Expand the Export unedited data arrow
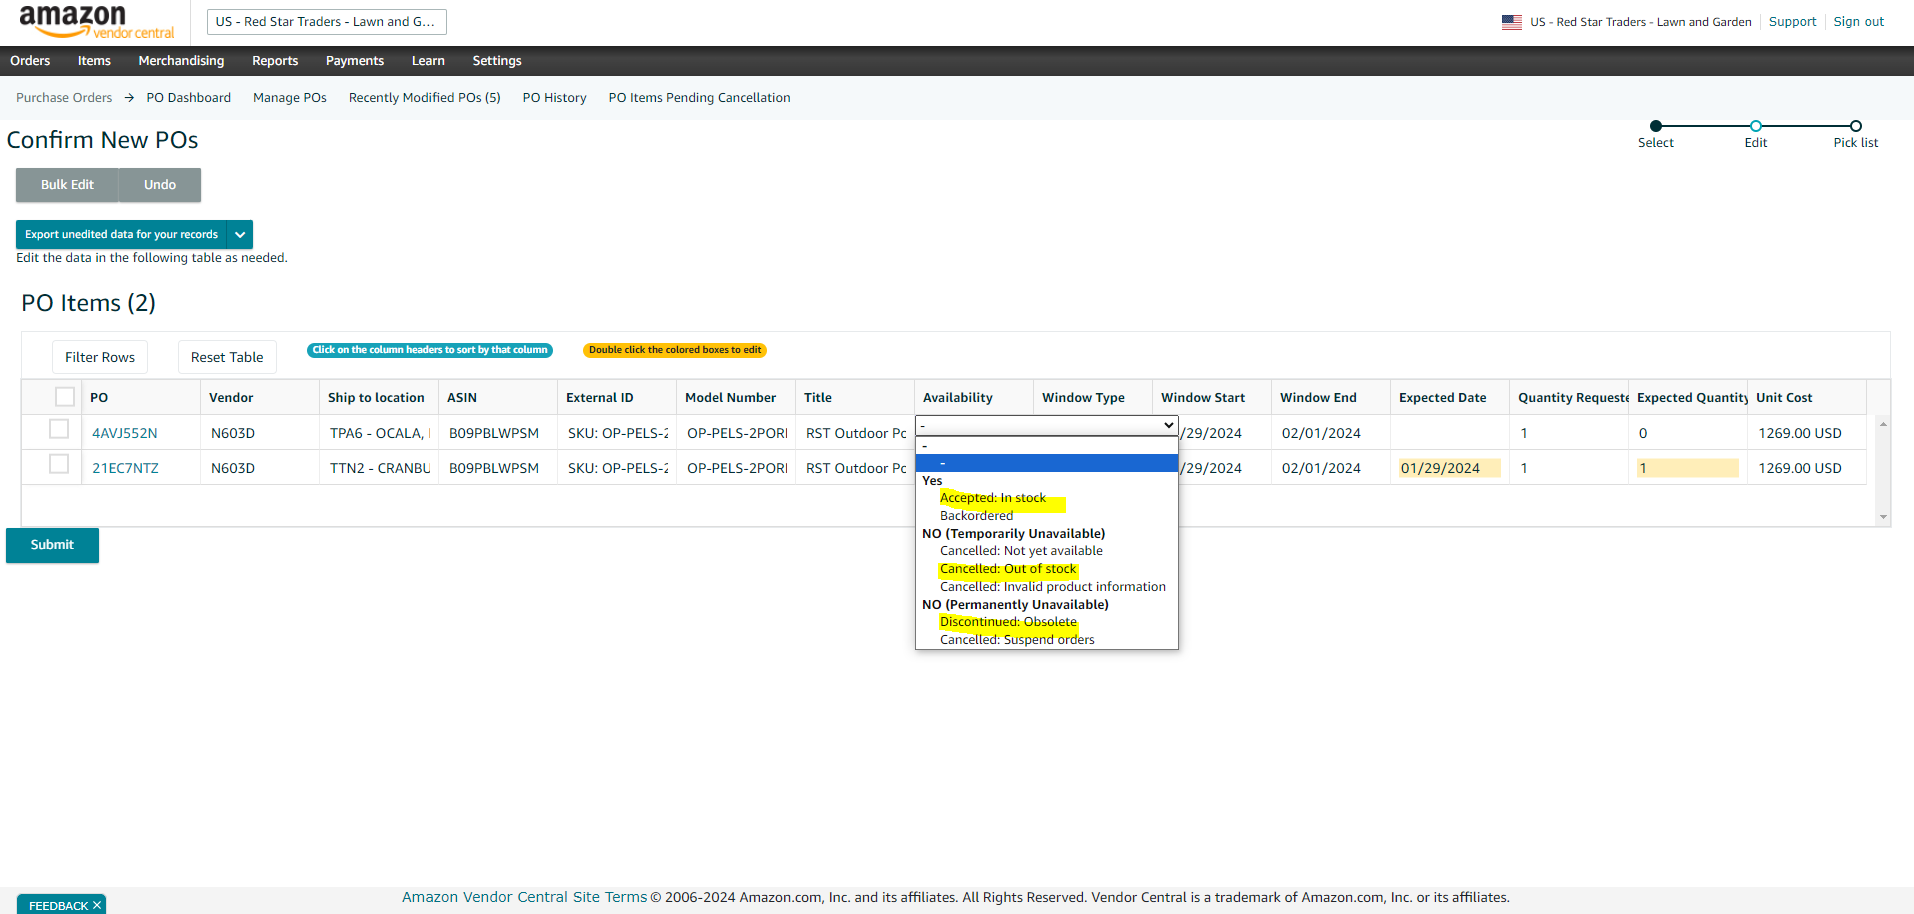Image resolution: width=1914 pixels, height=914 pixels. tap(240, 235)
